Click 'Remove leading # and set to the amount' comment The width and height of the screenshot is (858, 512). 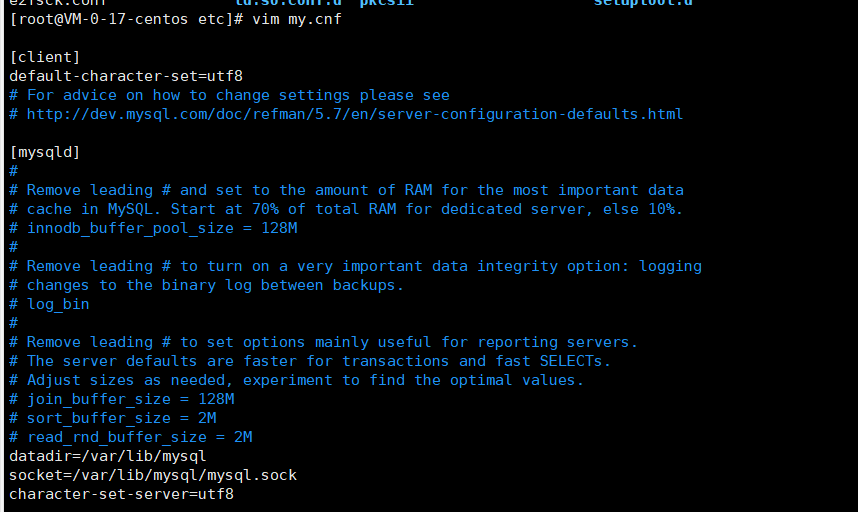tap(346, 190)
